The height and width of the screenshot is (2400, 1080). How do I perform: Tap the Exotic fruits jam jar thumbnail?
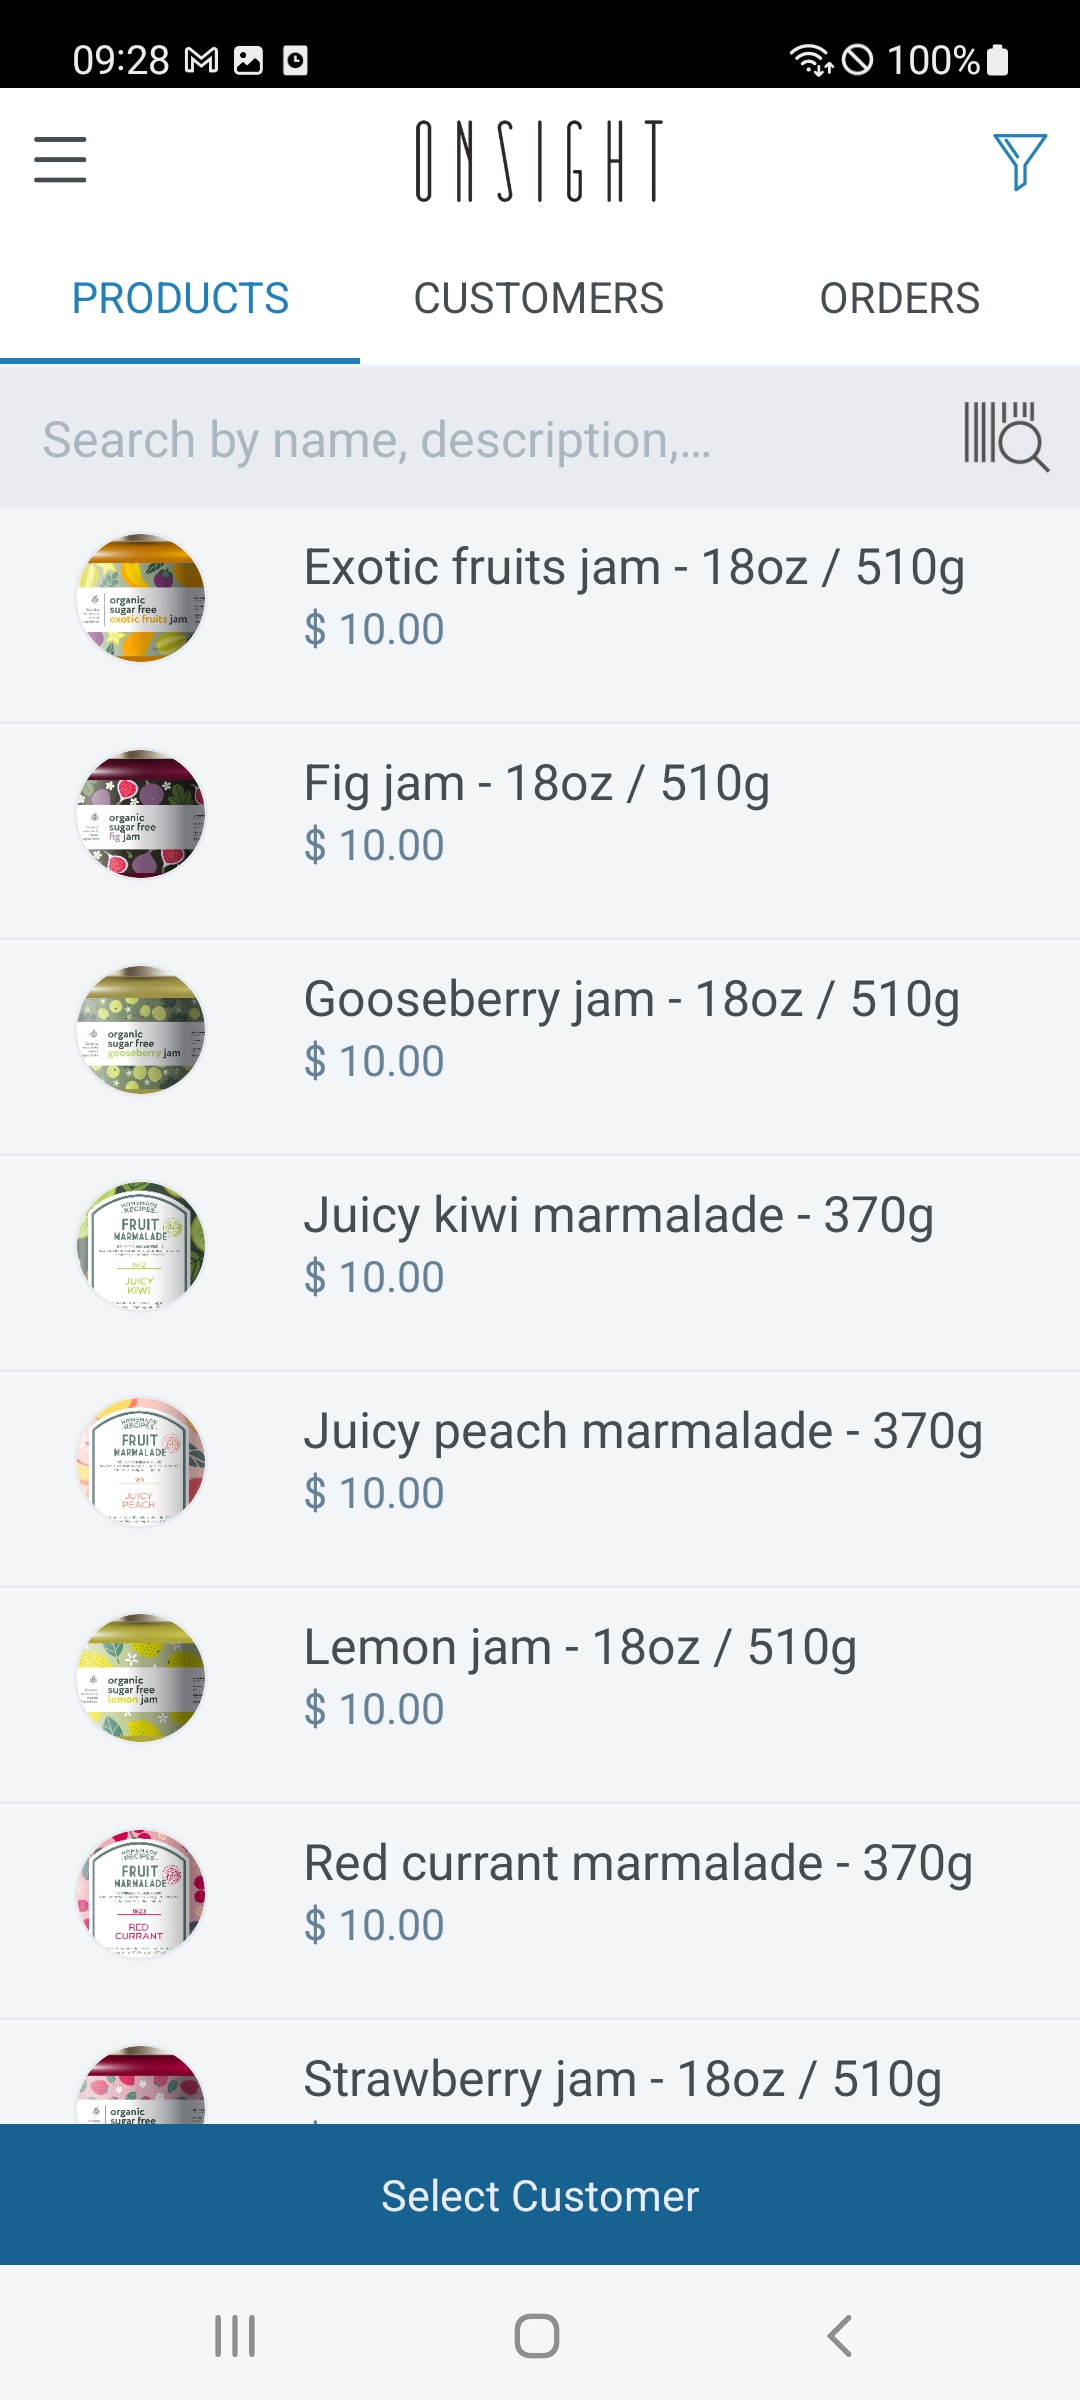[141, 598]
